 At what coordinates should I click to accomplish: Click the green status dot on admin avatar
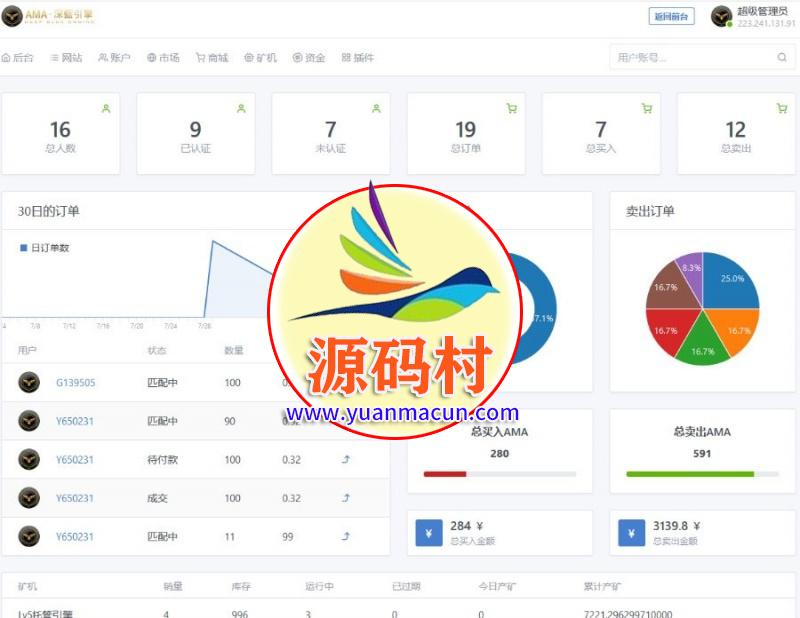tap(730, 26)
